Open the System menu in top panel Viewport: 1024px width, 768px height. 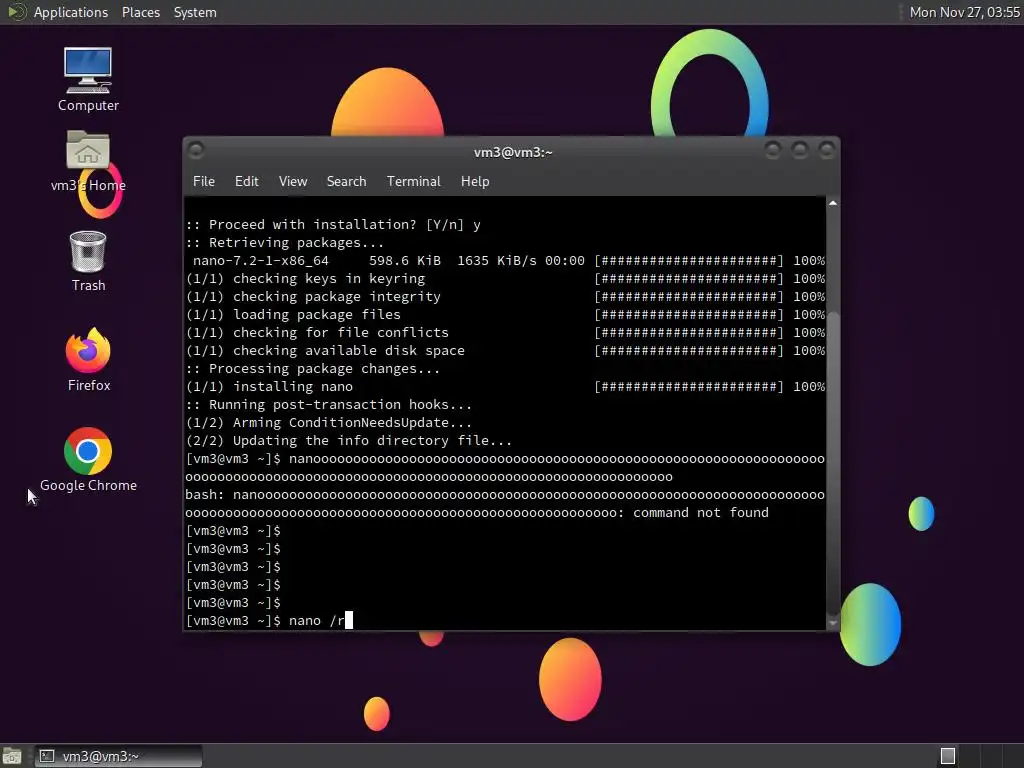195,12
